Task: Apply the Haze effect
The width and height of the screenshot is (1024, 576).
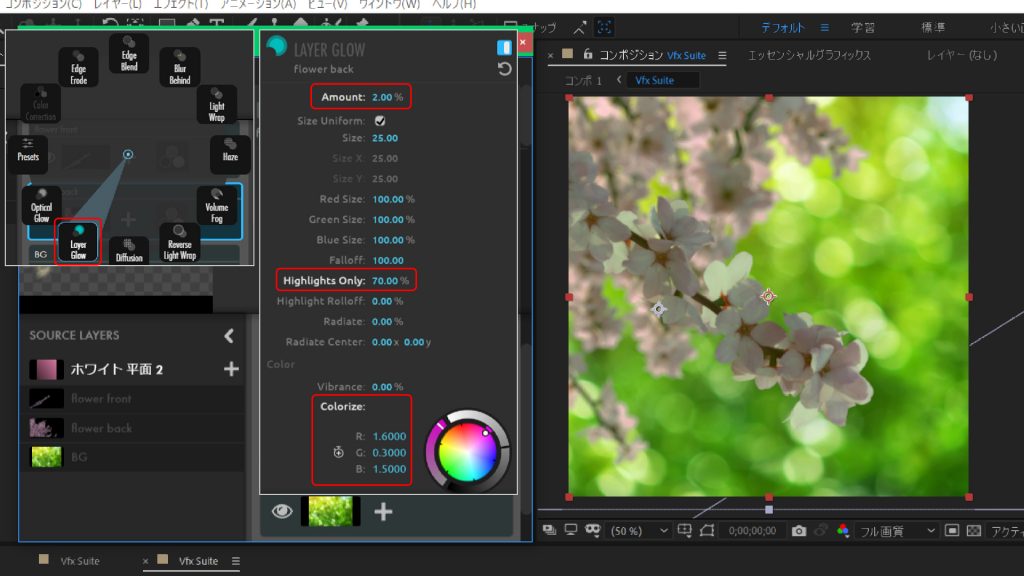Action: tap(230, 156)
